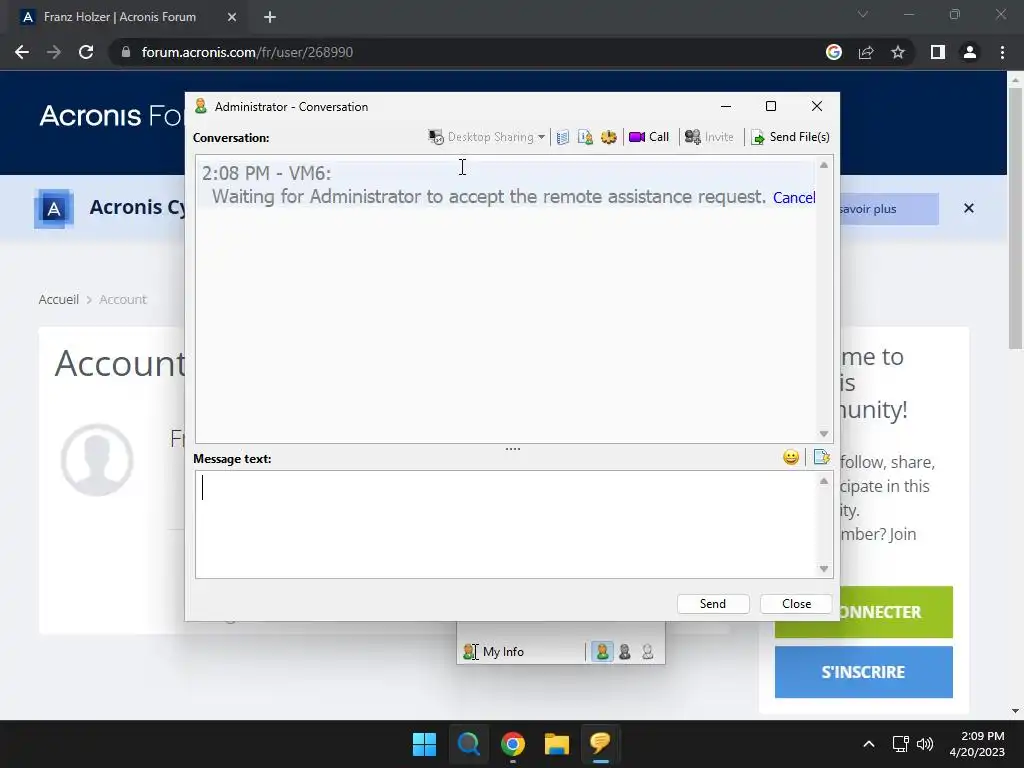Click the quick message template icon
Screen dimensions: 1024x768
(x=822, y=457)
